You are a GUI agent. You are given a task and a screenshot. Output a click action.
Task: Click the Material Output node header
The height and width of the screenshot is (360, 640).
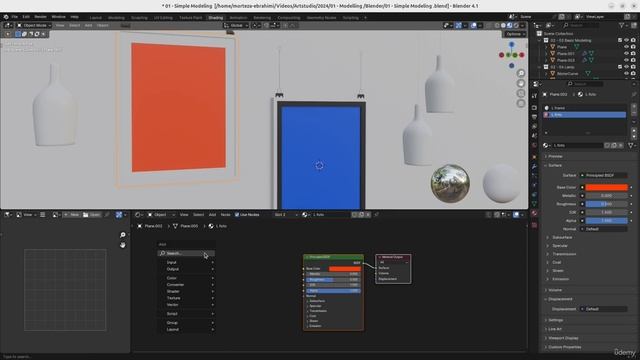[x=393, y=257]
